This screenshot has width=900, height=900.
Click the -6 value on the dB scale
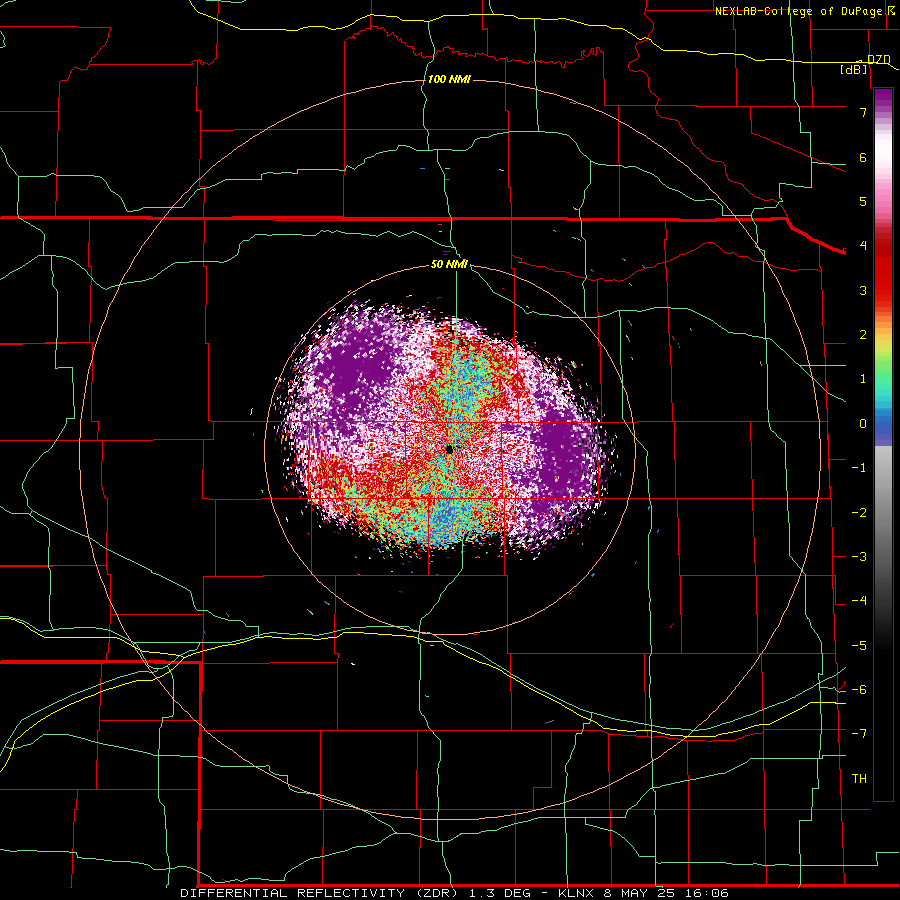[x=859, y=690]
